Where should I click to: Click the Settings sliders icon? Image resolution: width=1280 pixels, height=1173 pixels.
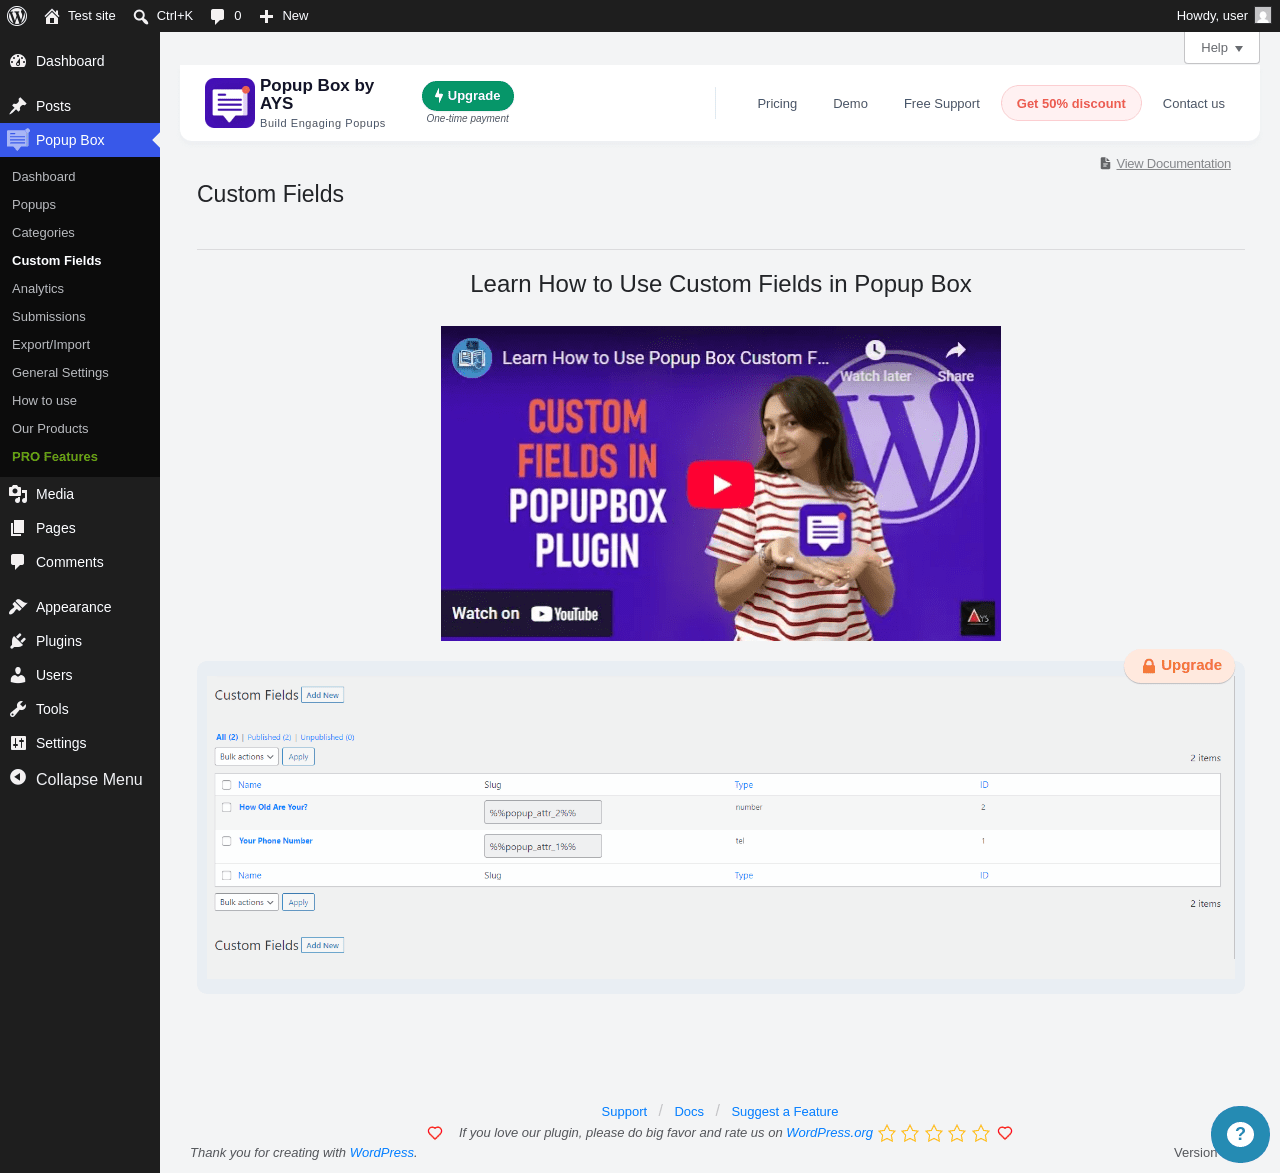pyautogui.click(x=18, y=743)
